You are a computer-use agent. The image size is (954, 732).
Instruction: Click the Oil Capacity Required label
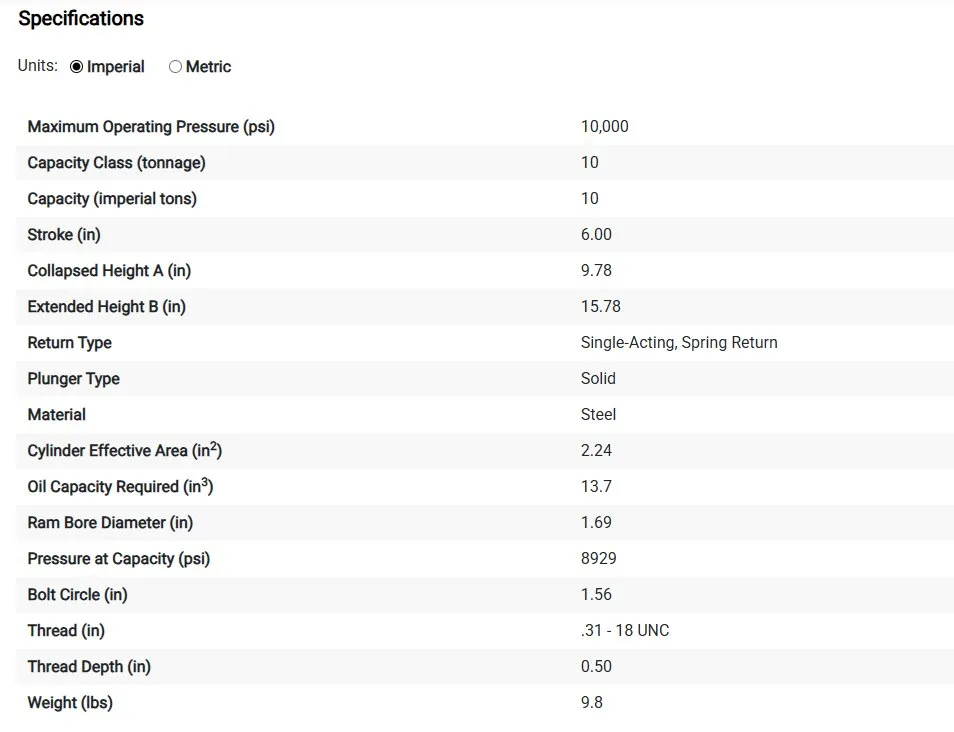click(120, 486)
